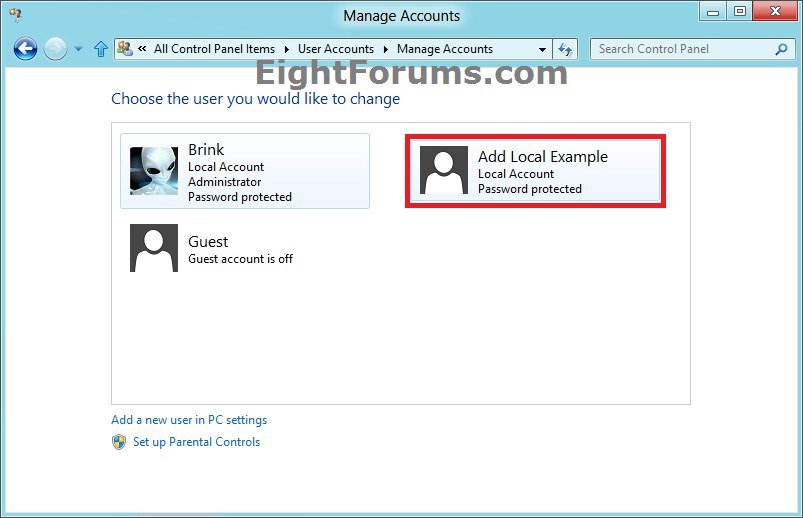
Task: Minimize the Manage Accounts window
Action: coord(713,12)
